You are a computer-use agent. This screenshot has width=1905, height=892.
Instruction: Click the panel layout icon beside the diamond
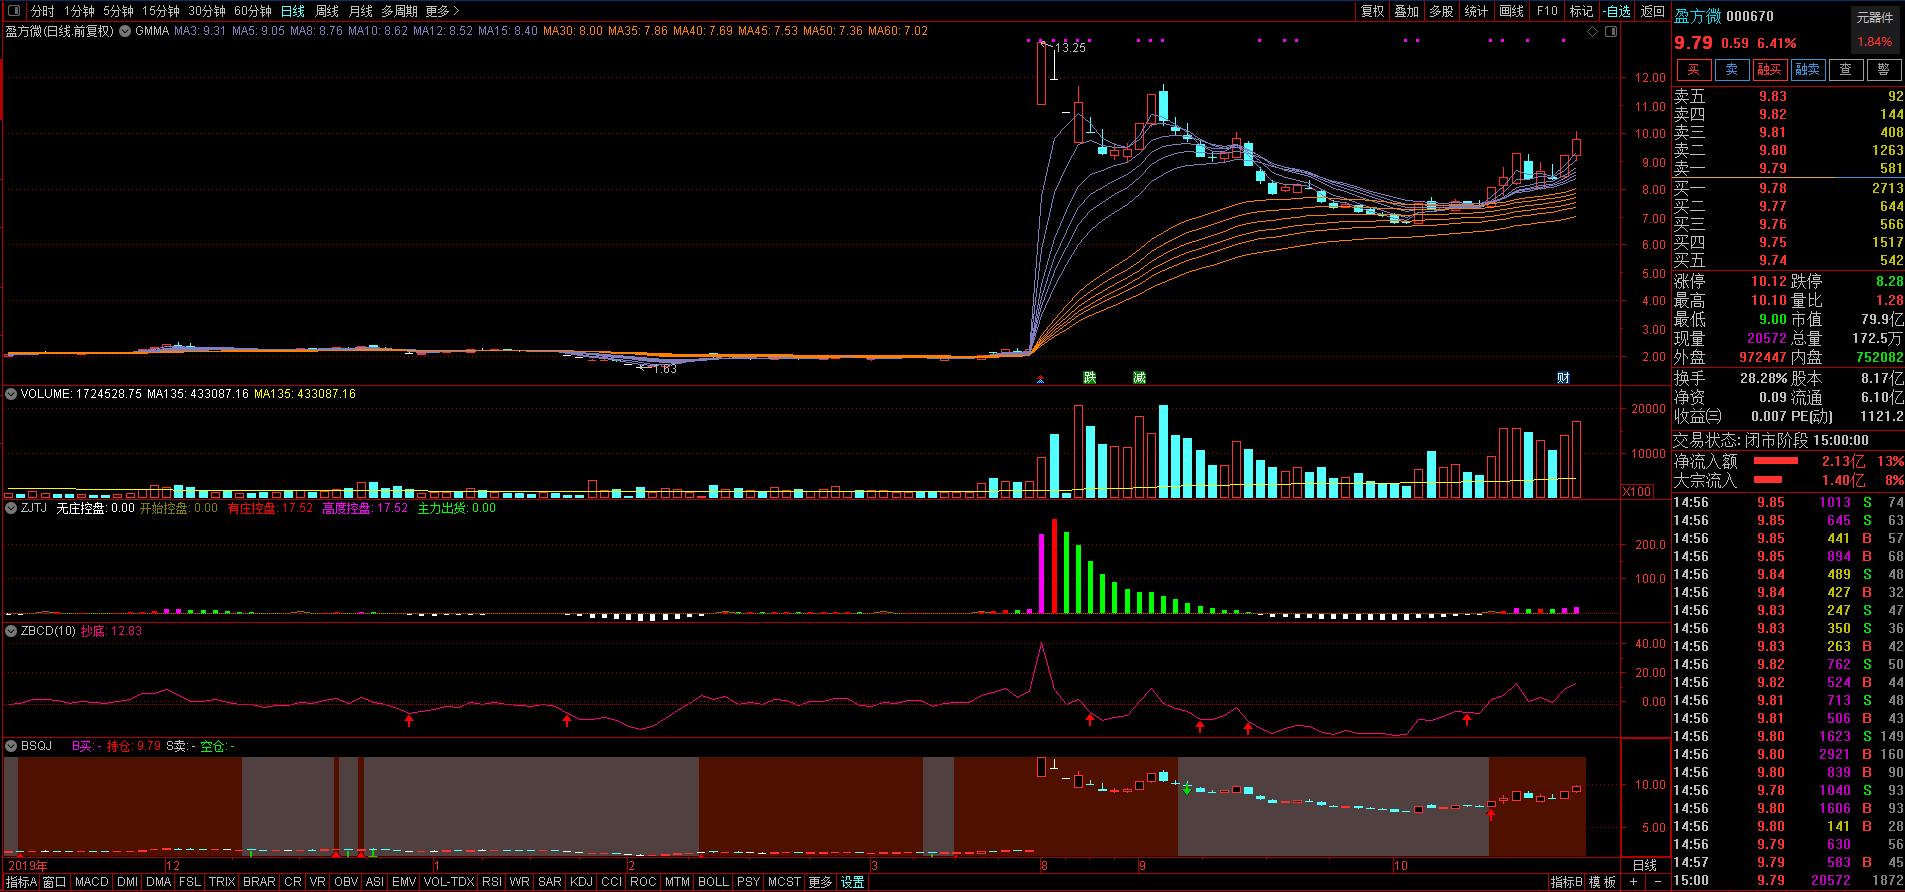click(1610, 32)
